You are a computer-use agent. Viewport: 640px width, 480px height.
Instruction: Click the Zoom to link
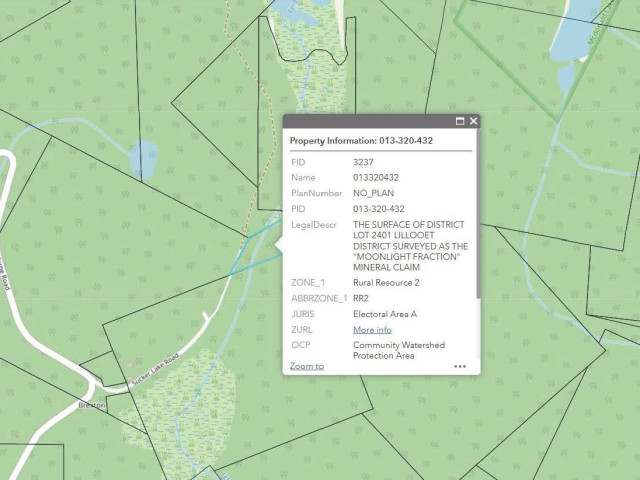pyautogui.click(x=307, y=366)
